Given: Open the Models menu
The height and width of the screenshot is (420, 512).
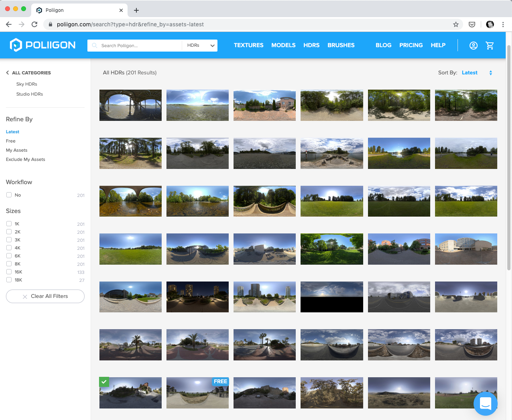Looking at the screenshot, I should pos(283,45).
